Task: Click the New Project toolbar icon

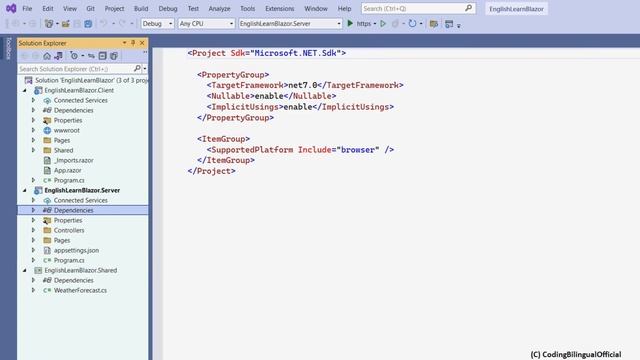Action: [49, 24]
